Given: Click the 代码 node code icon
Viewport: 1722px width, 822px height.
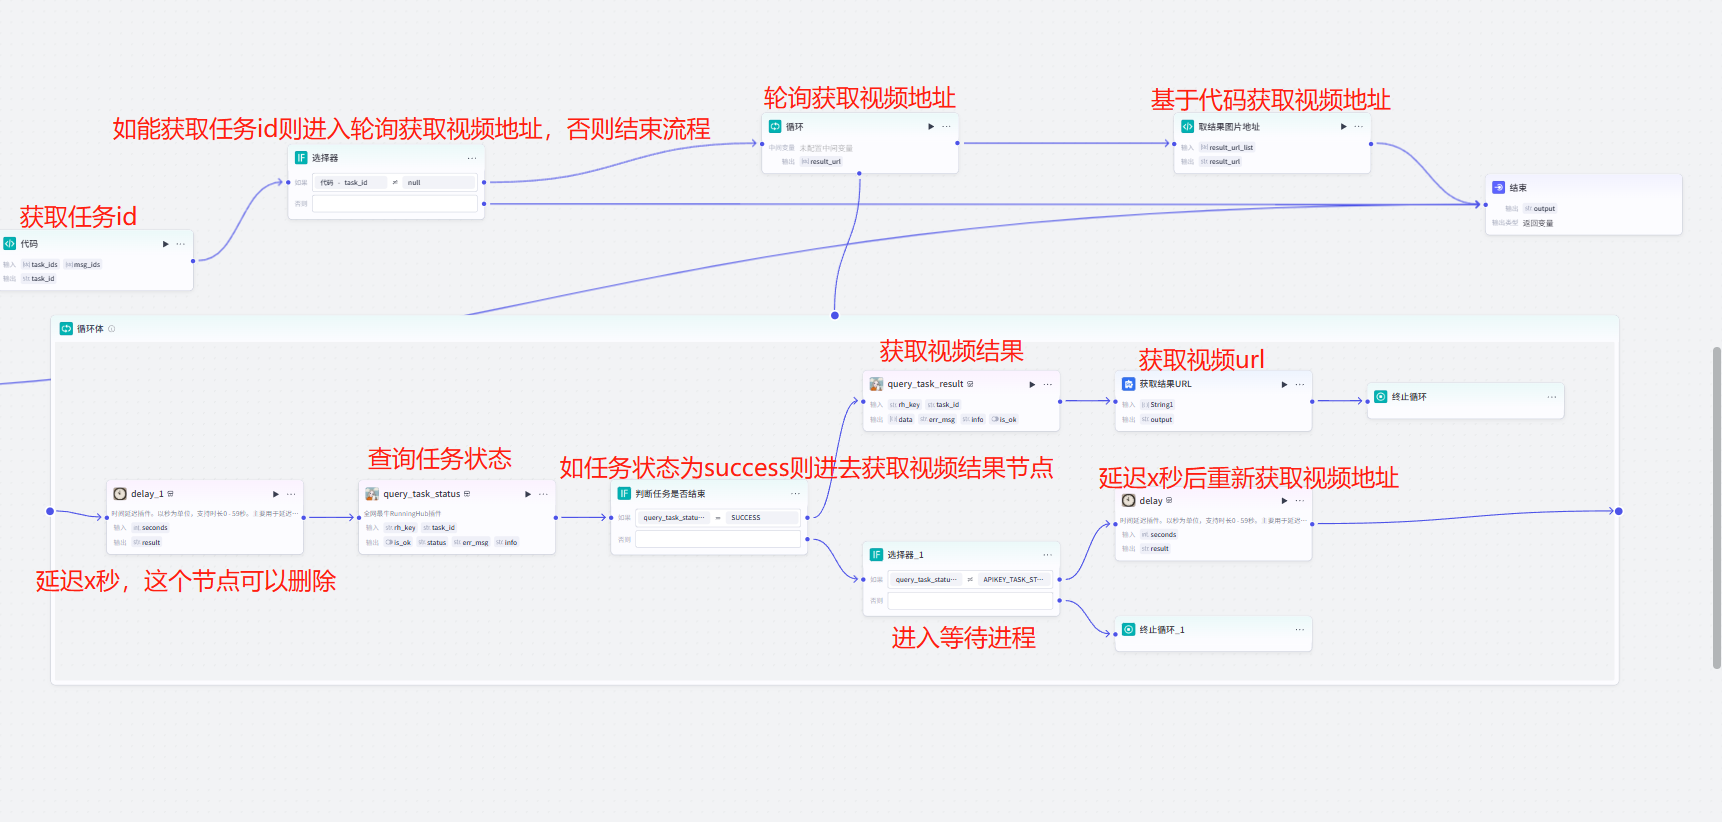Looking at the screenshot, I should point(10,244).
